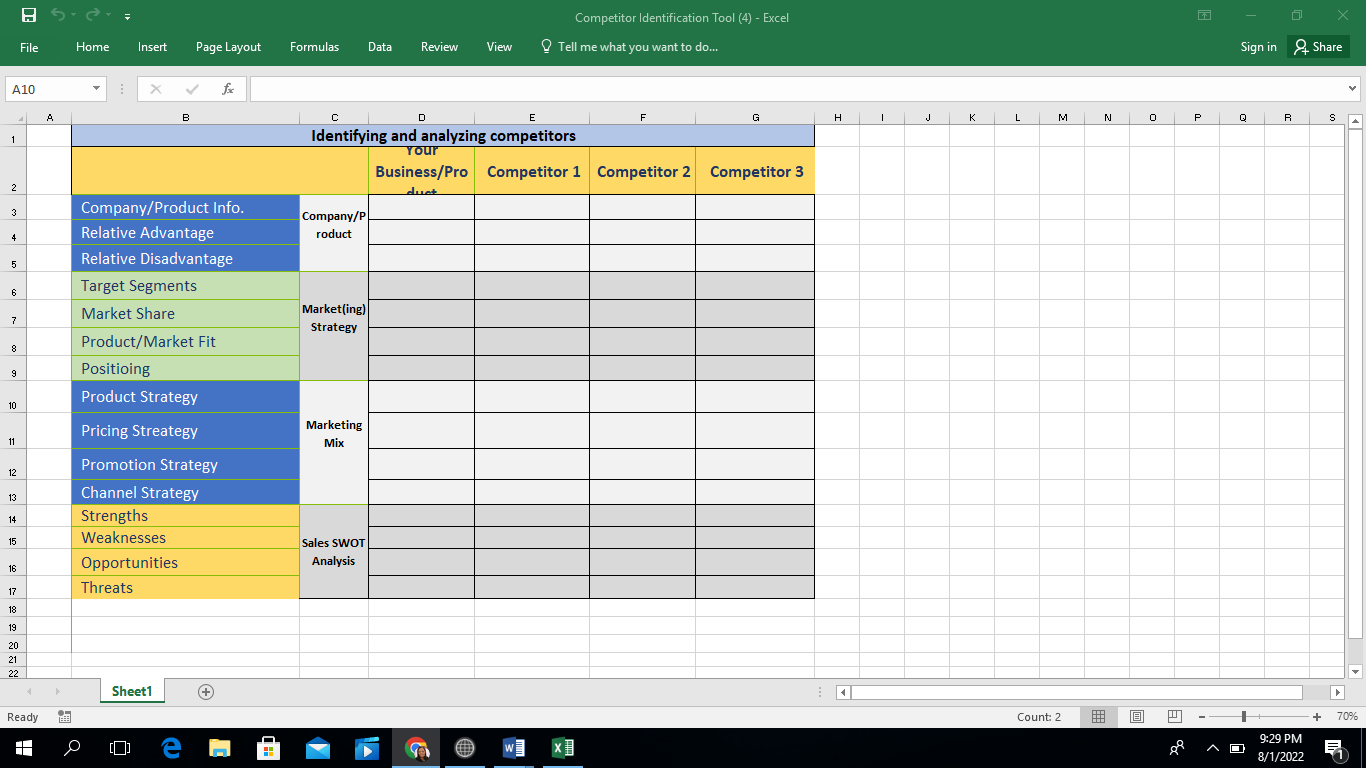1366x768 pixels.
Task: Open the Ribbon Display Options dropdown
Action: tap(1204, 15)
